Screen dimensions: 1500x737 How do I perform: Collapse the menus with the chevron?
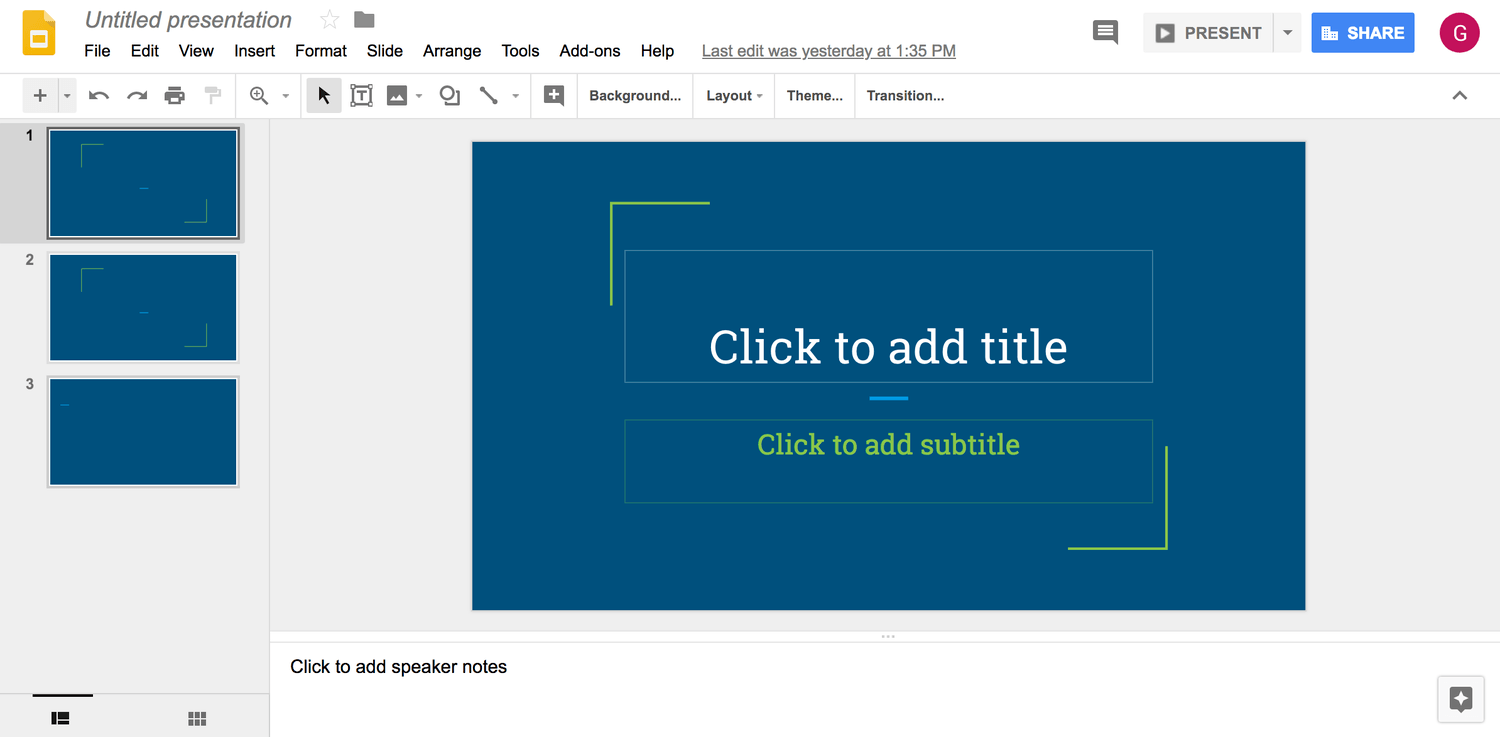click(1460, 95)
